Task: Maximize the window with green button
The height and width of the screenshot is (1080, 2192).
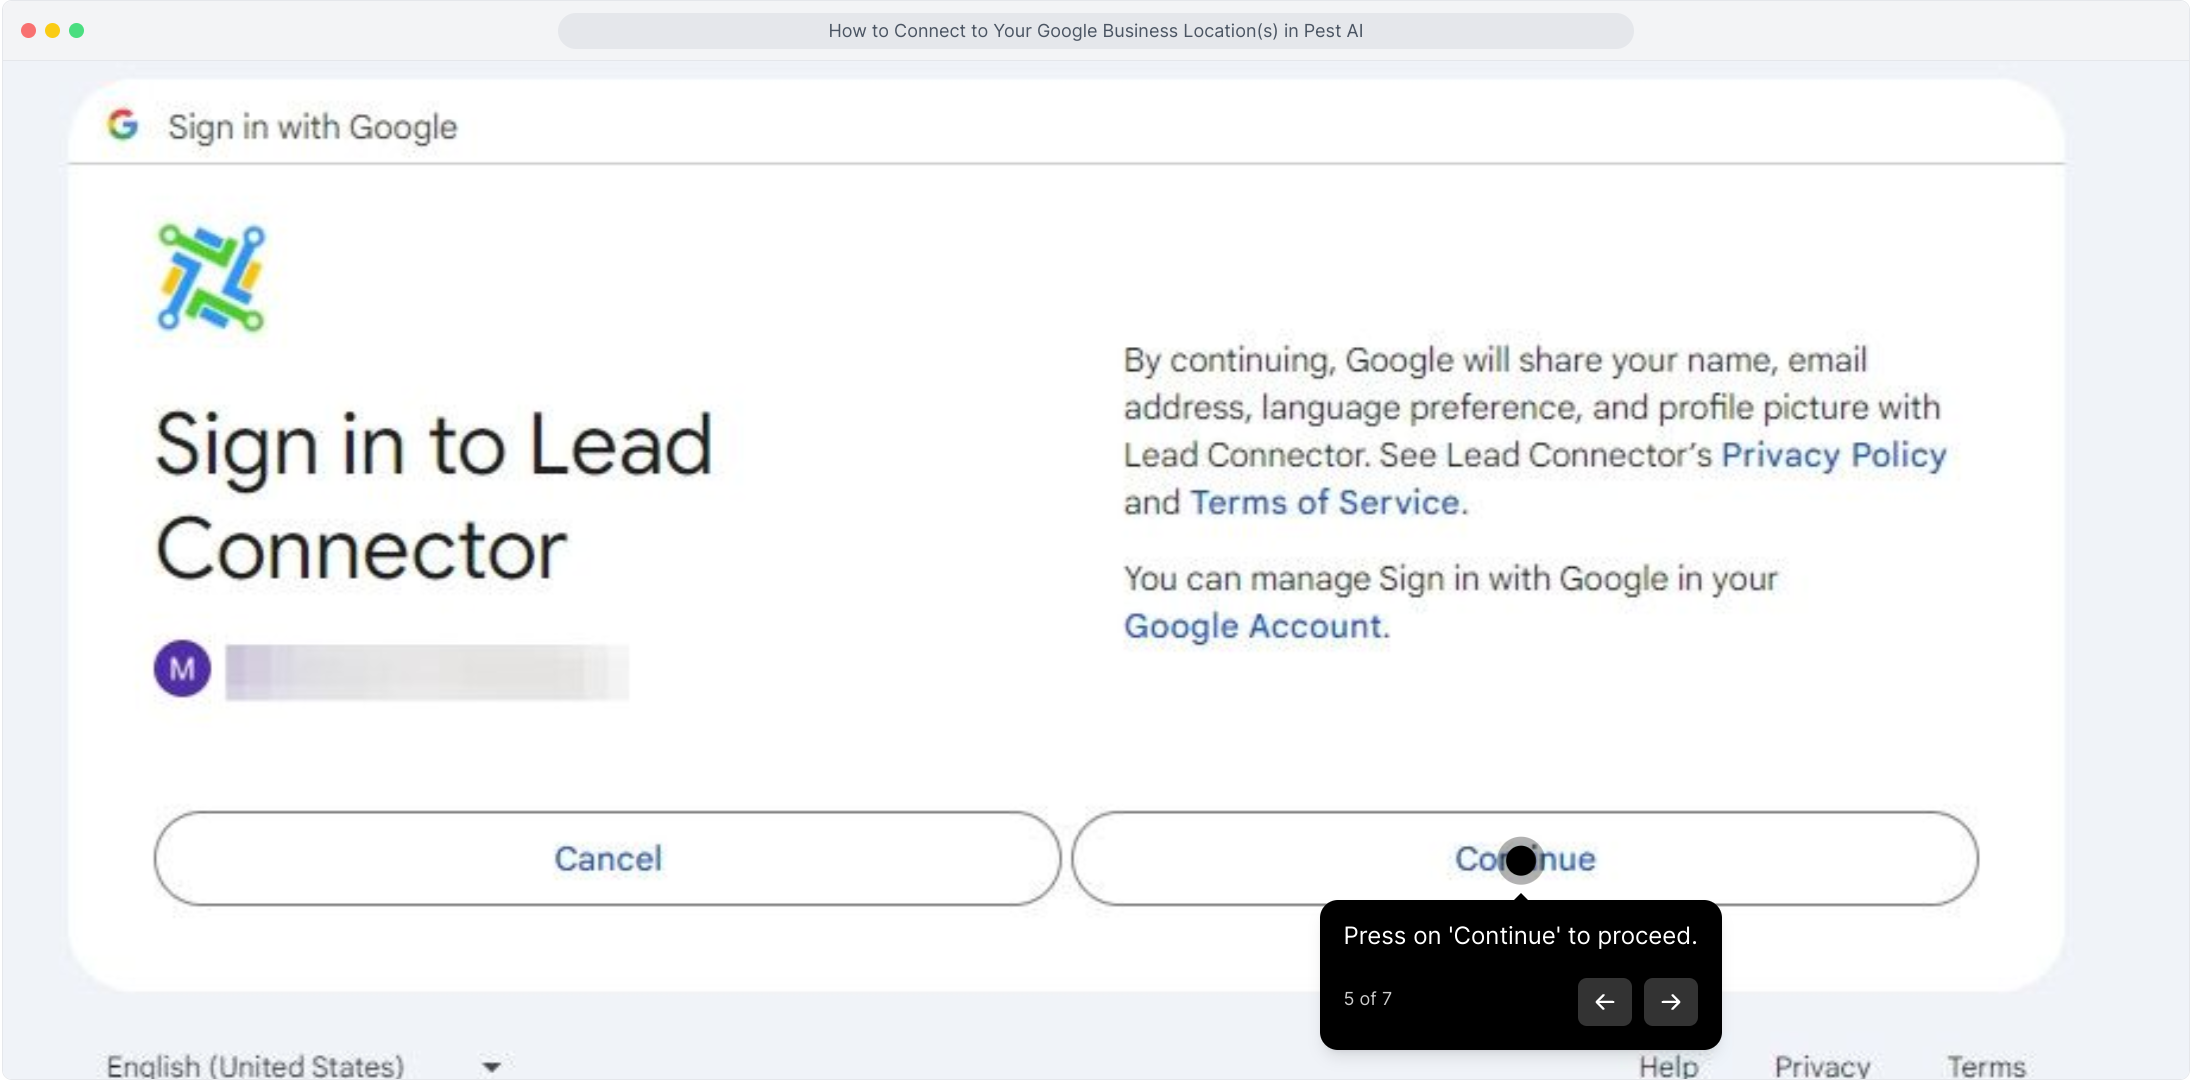Action: [76, 31]
